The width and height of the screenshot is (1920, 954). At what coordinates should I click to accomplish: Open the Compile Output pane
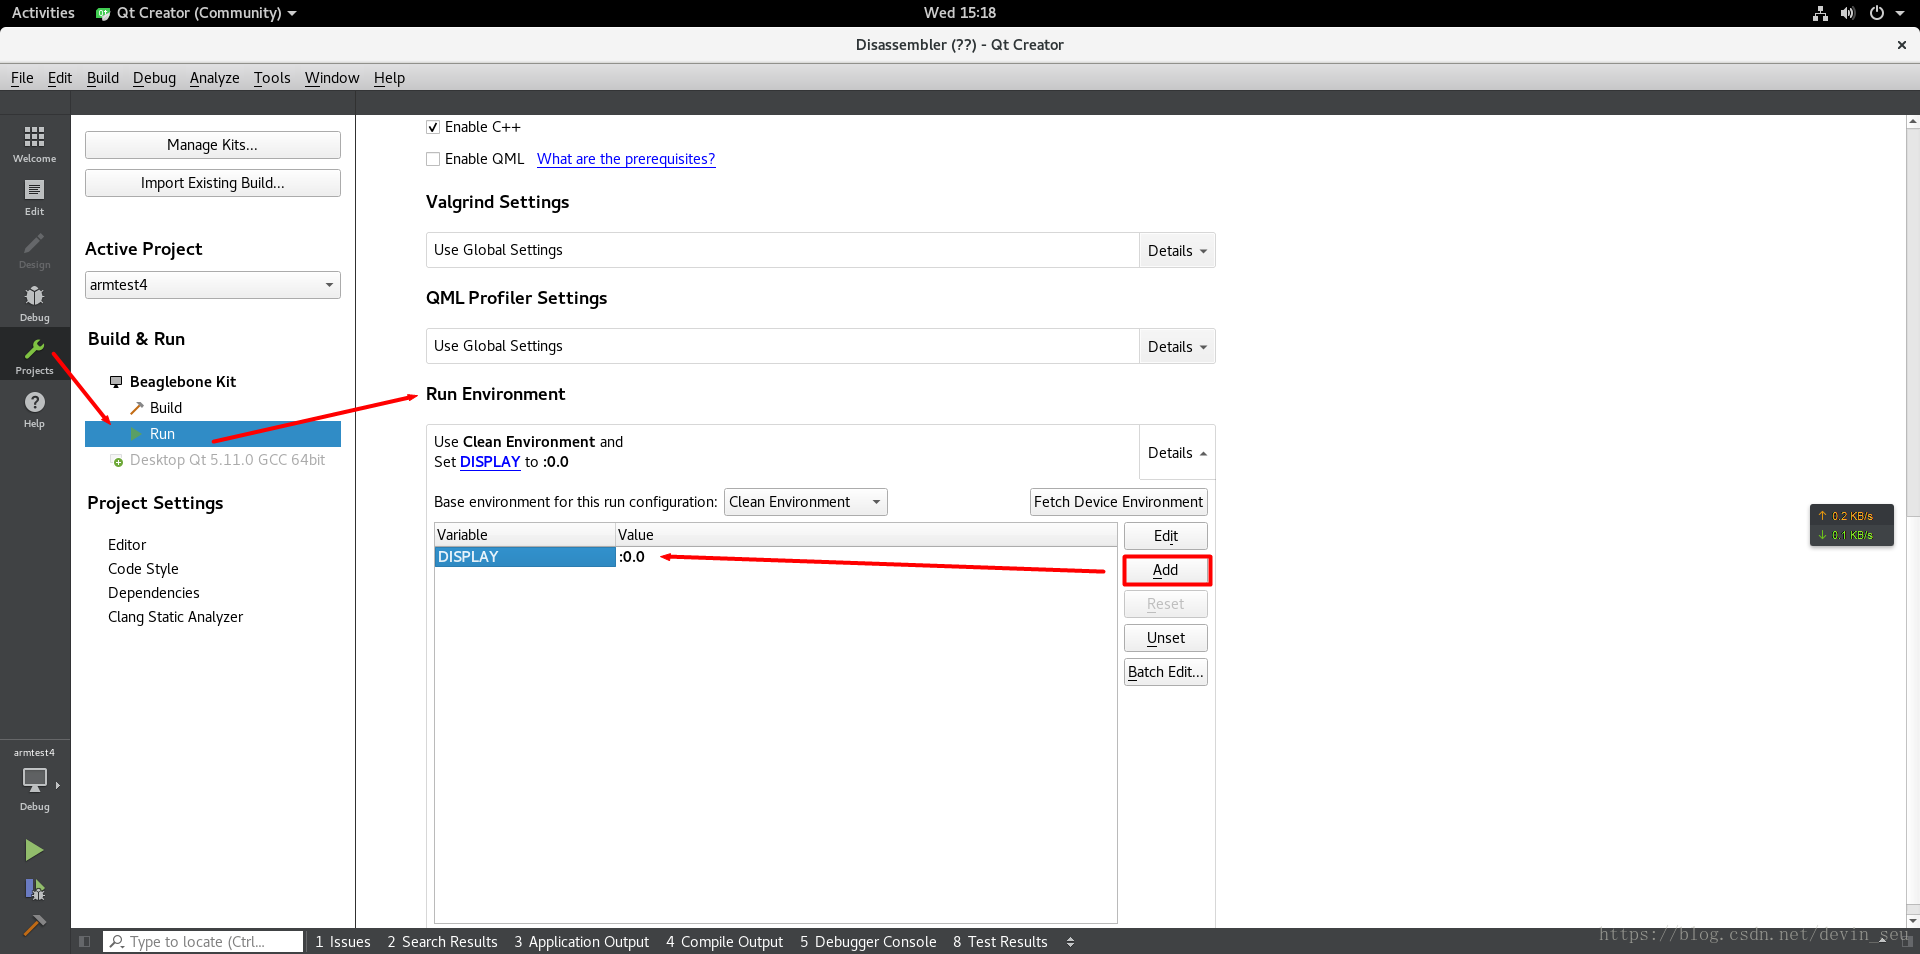(x=724, y=942)
